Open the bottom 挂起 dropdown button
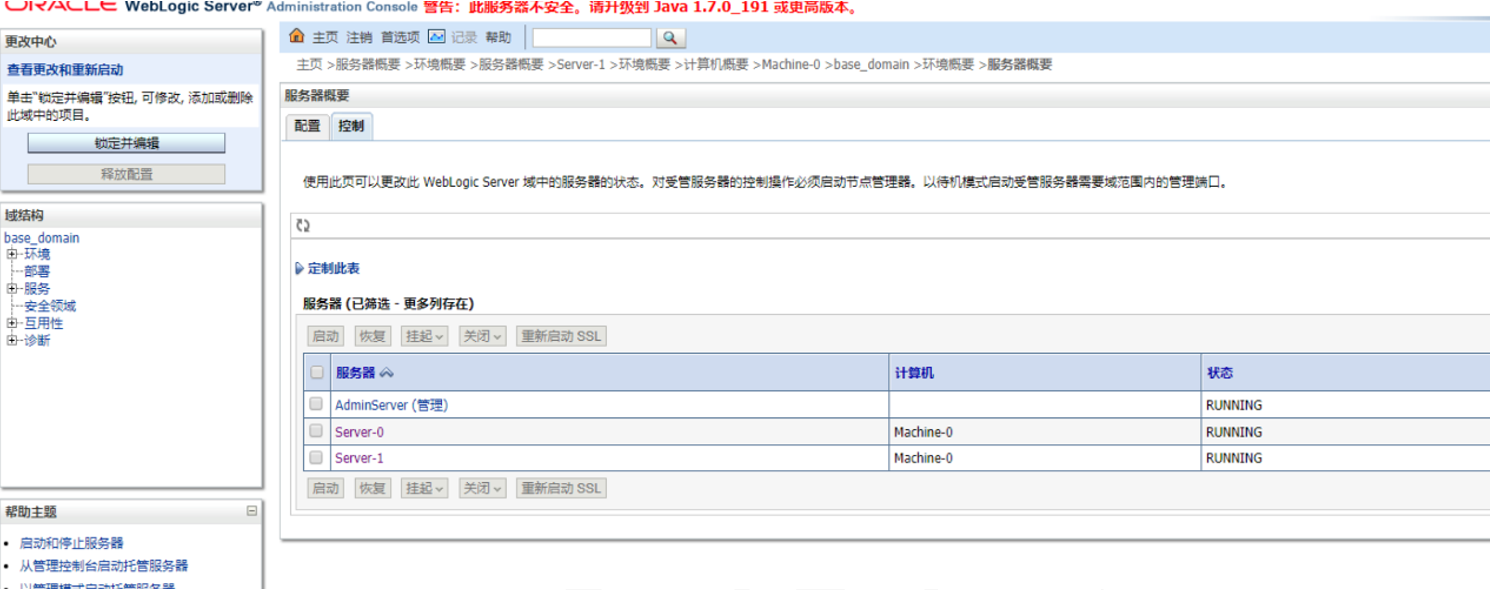The width and height of the screenshot is (1490, 590). click(x=424, y=488)
